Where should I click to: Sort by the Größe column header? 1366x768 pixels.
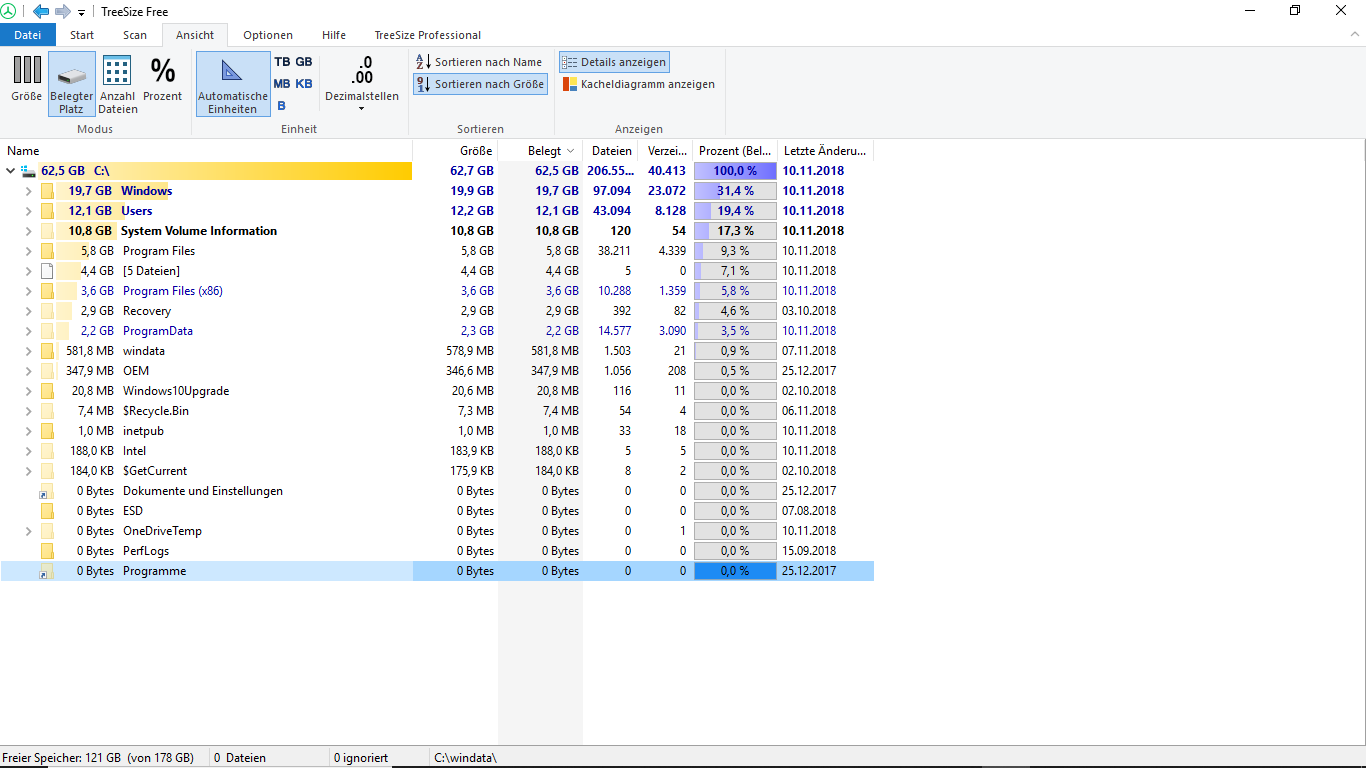[x=455, y=151]
